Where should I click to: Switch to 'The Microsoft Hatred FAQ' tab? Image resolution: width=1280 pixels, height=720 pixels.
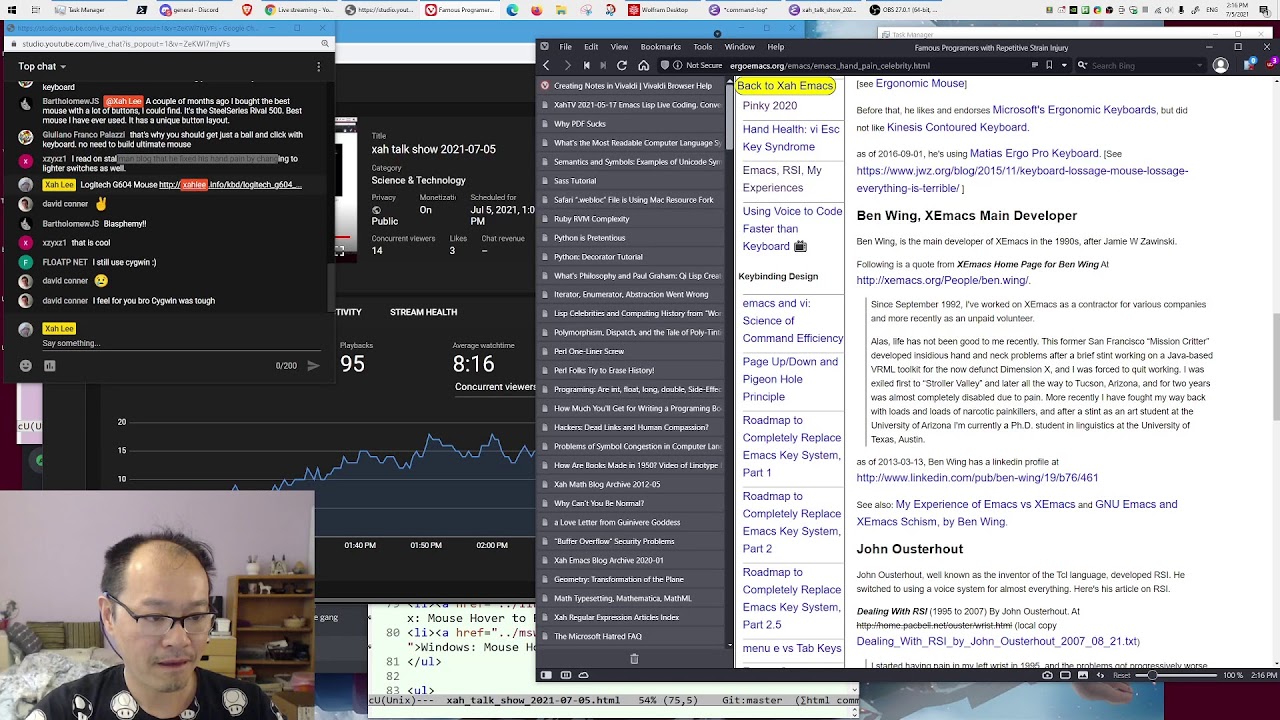click(x=630, y=636)
